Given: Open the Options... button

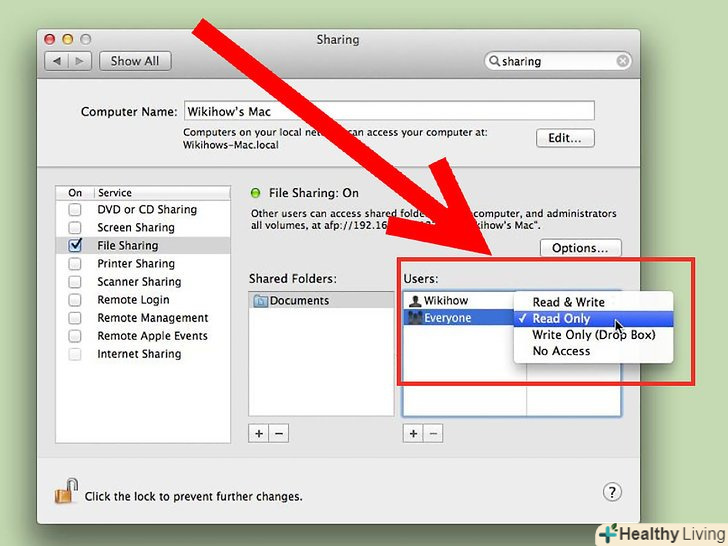Looking at the screenshot, I should [580, 248].
